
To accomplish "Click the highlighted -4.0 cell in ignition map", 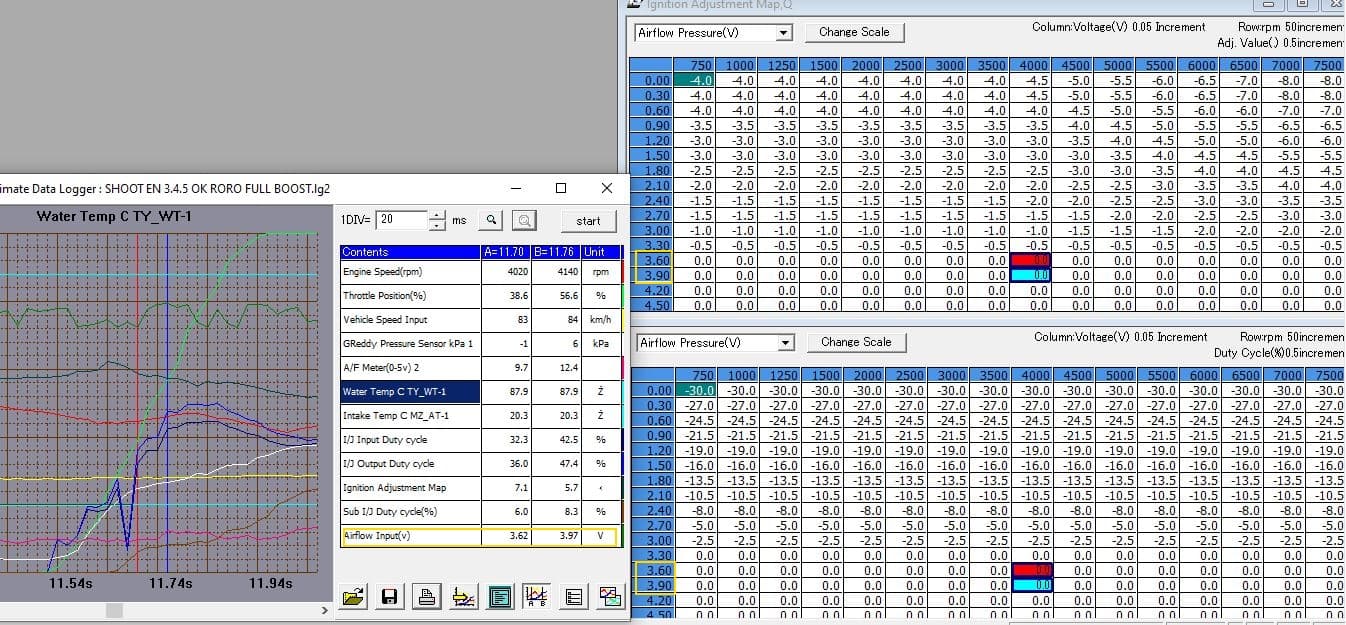I will tap(696, 80).
